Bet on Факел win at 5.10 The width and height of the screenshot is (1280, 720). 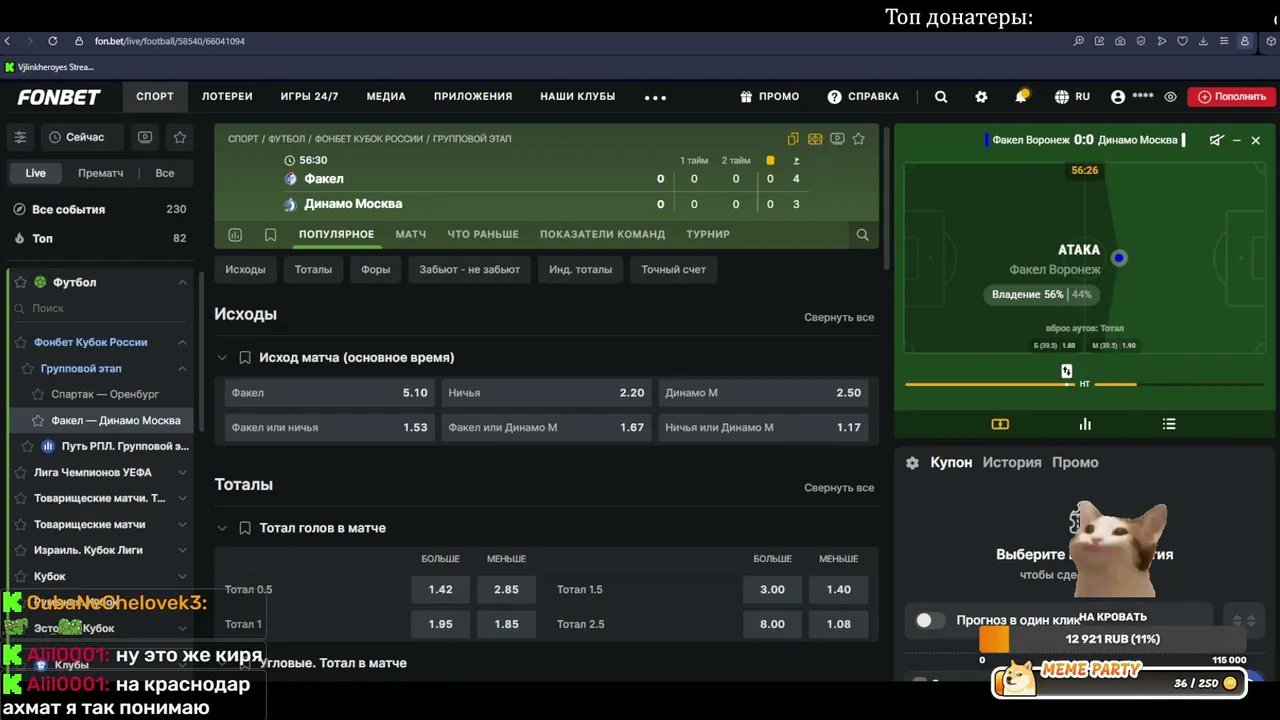pyautogui.click(x=329, y=393)
